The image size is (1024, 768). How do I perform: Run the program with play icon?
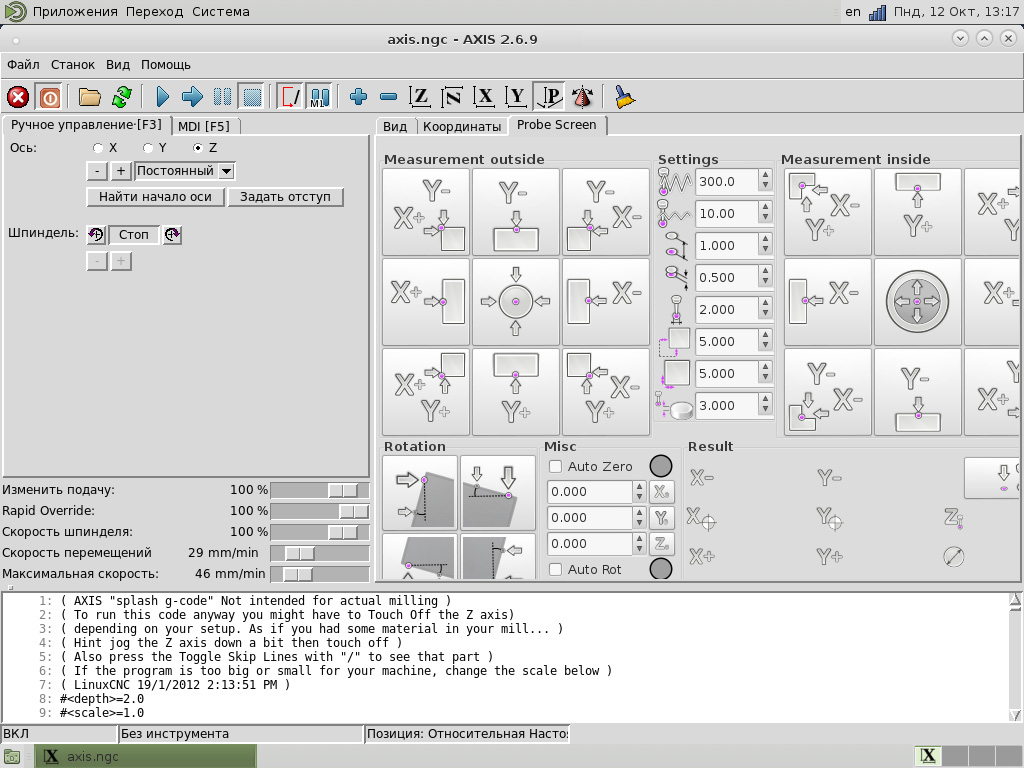(163, 97)
